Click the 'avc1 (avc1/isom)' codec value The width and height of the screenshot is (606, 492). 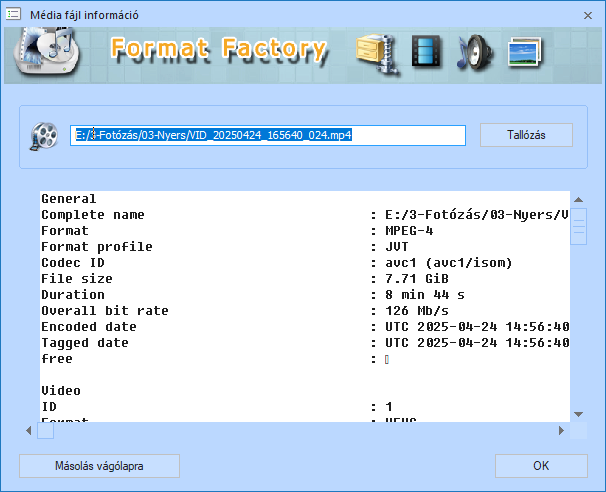(449, 263)
